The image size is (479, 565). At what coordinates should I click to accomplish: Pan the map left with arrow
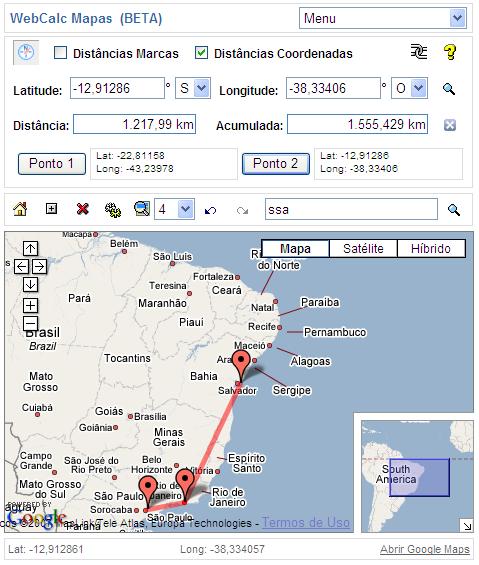coord(22,266)
